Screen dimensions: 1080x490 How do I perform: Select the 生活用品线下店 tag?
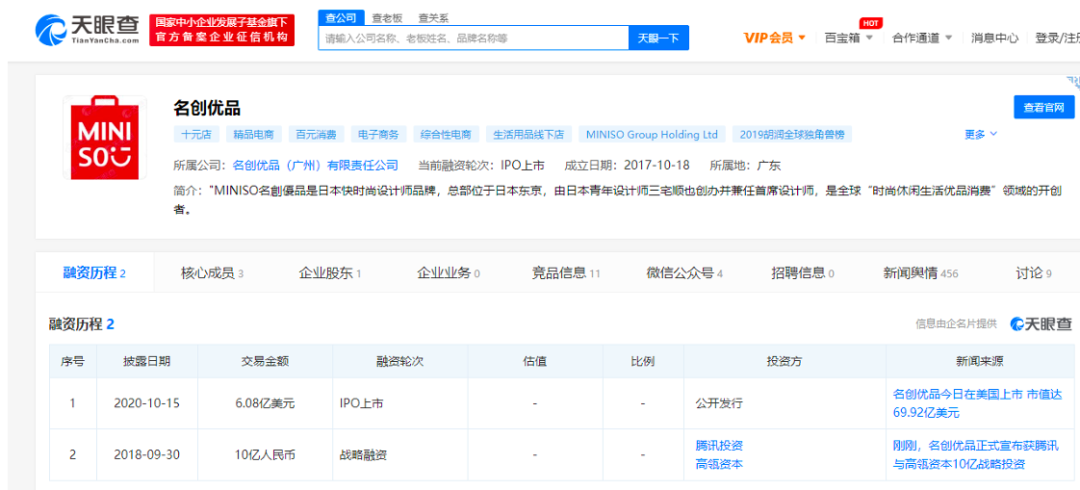(x=529, y=134)
